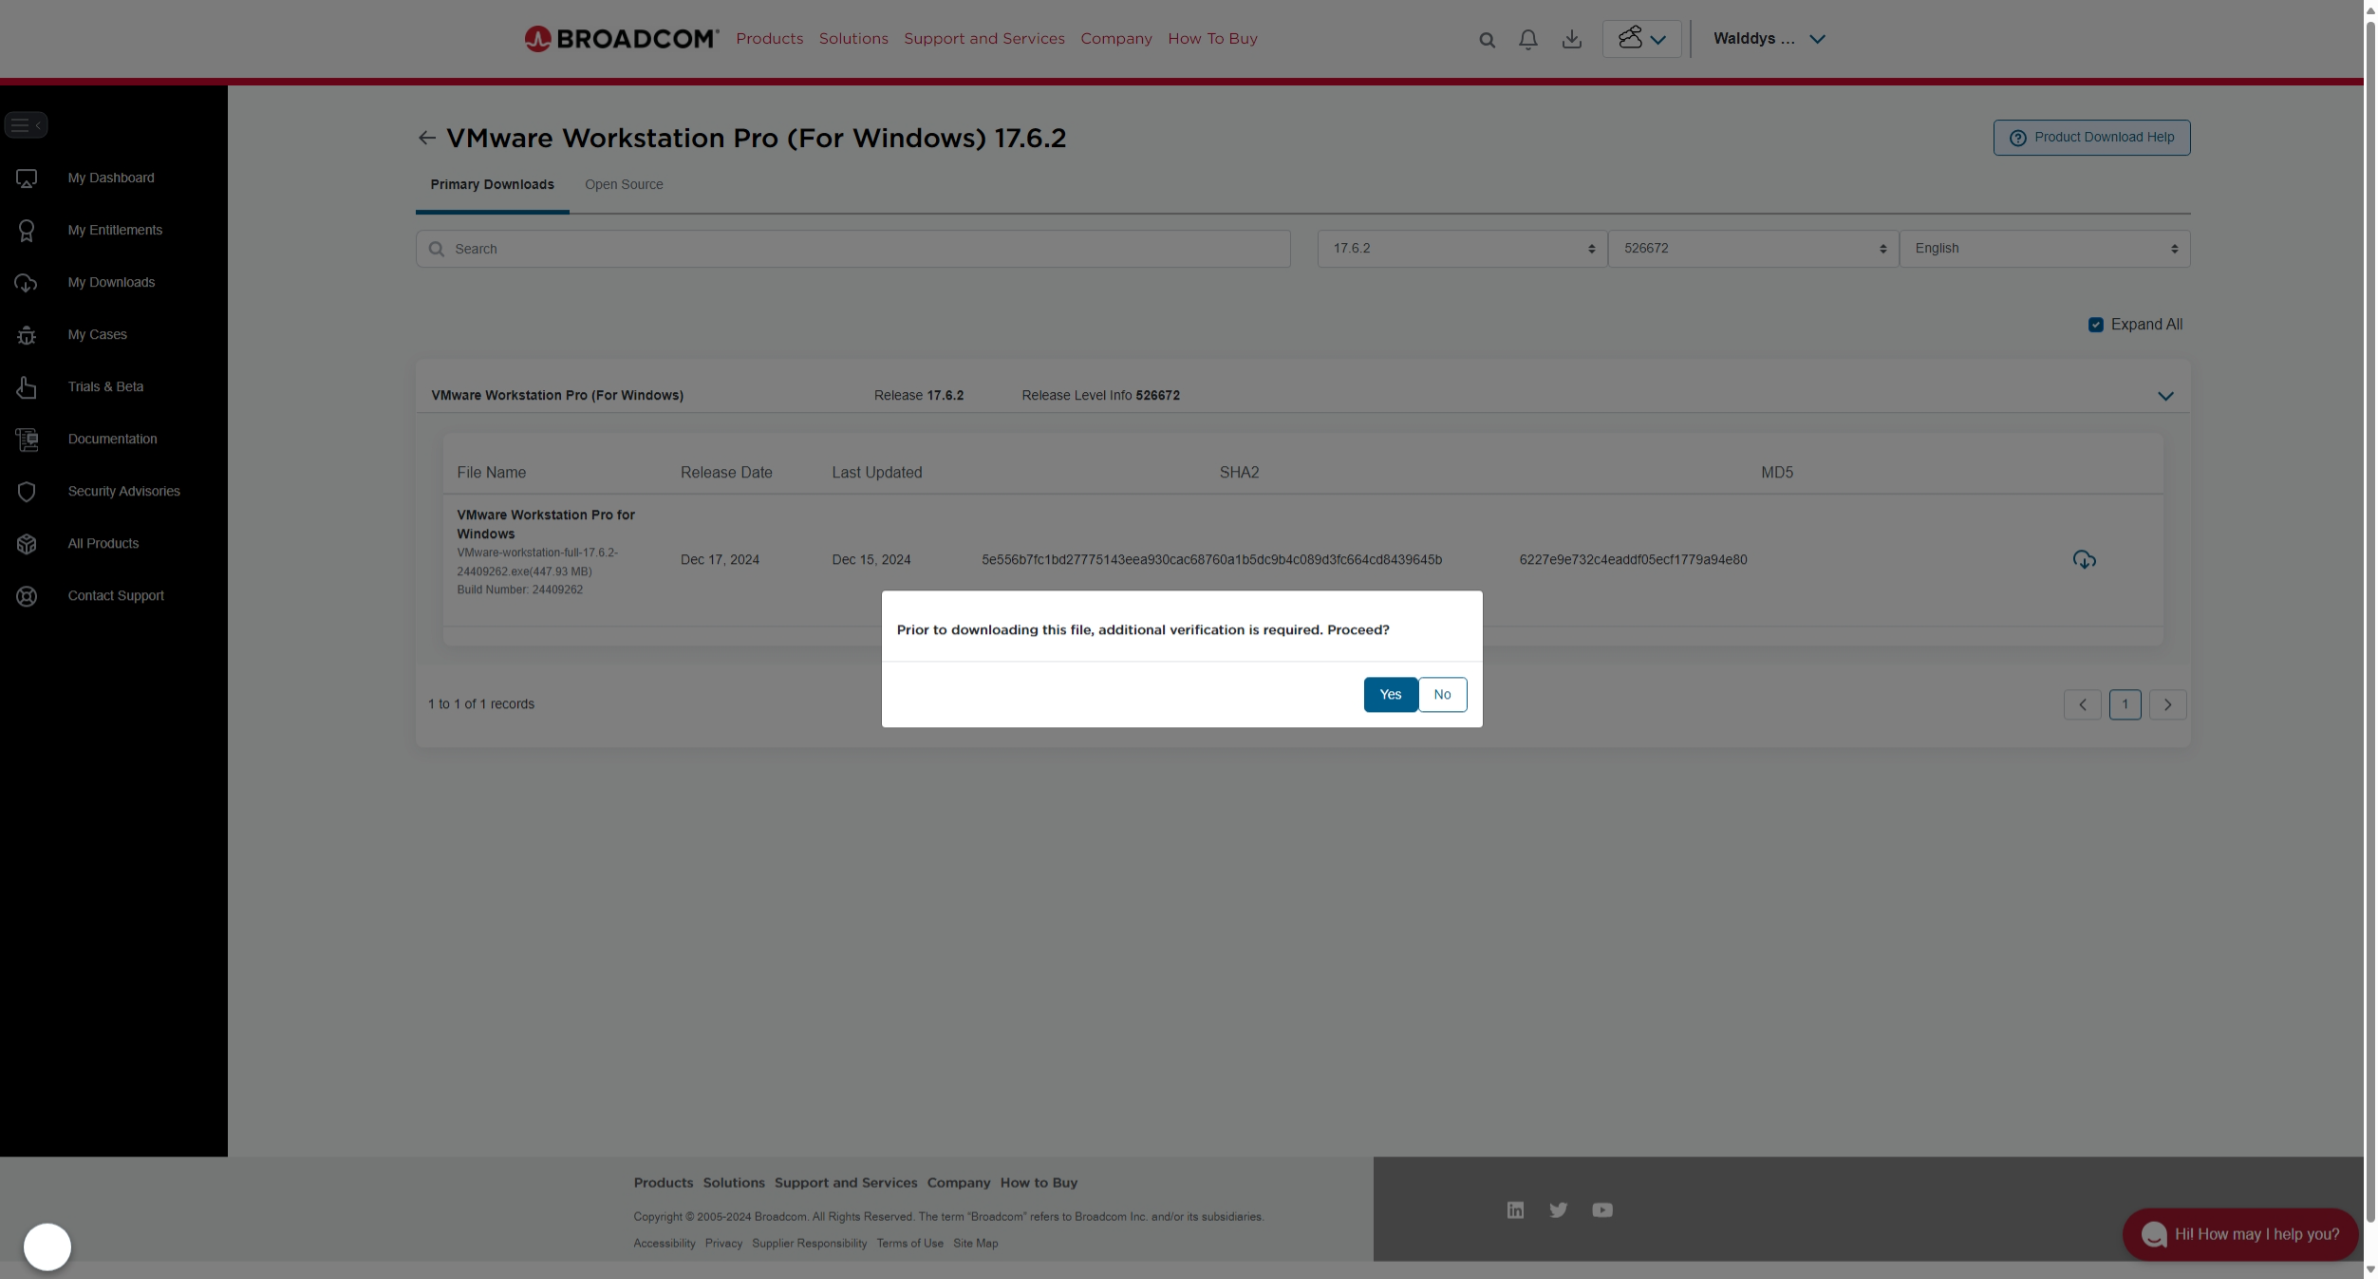The height and width of the screenshot is (1279, 2378).
Task: Decline verification by clicking No
Action: [x=1442, y=695]
